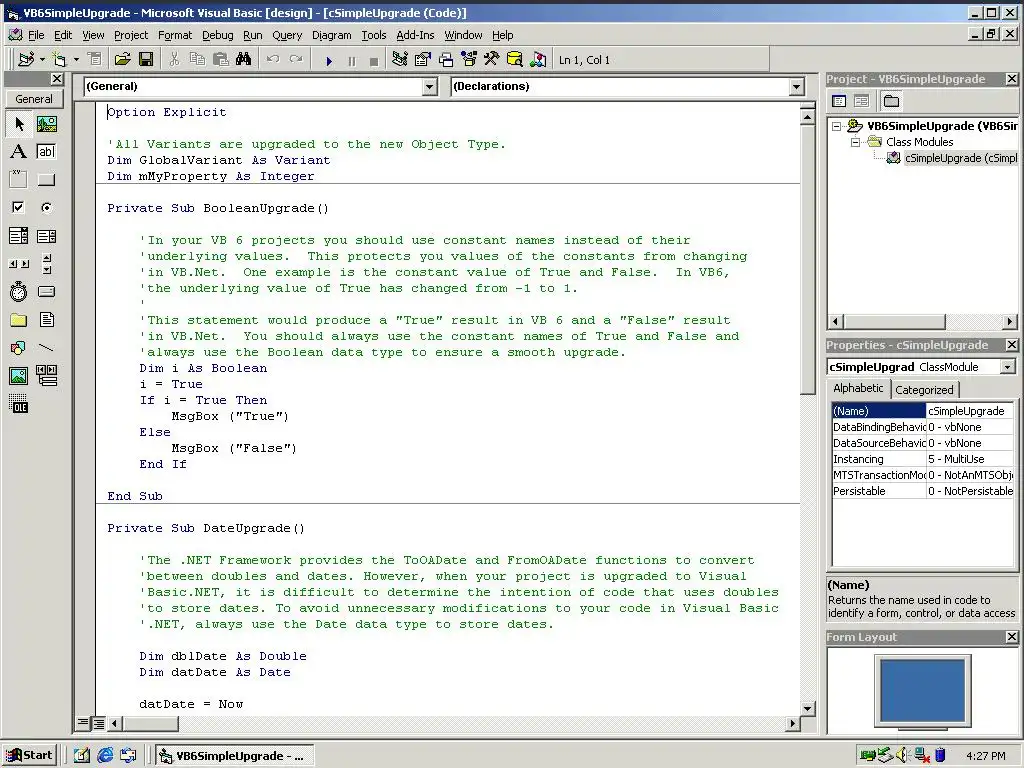Click the Cut scissors icon
Image resolution: width=1024 pixels, height=768 pixels.
coord(174,59)
